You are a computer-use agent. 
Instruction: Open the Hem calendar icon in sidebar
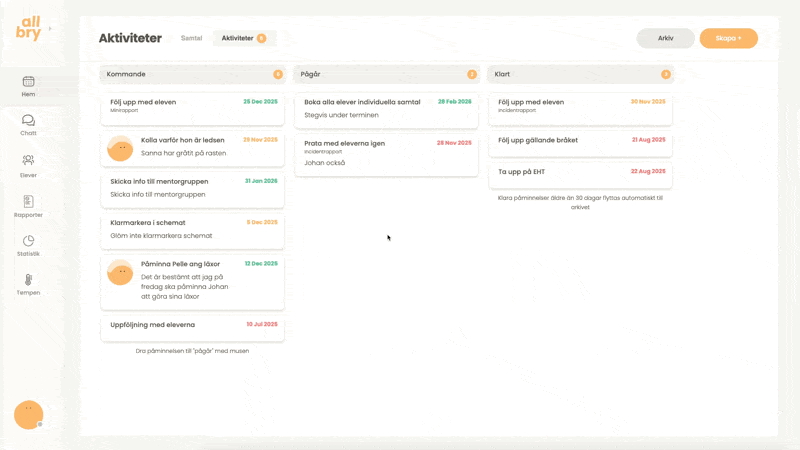[28, 82]
